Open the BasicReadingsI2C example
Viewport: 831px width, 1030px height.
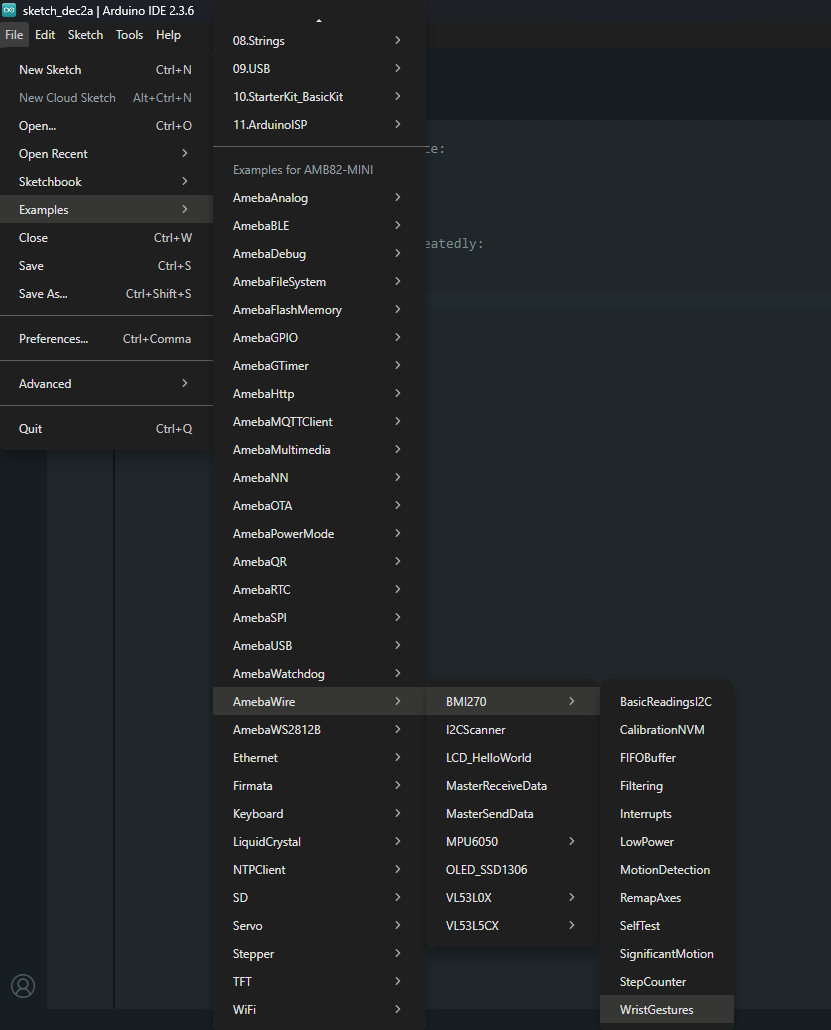[665, 702]
